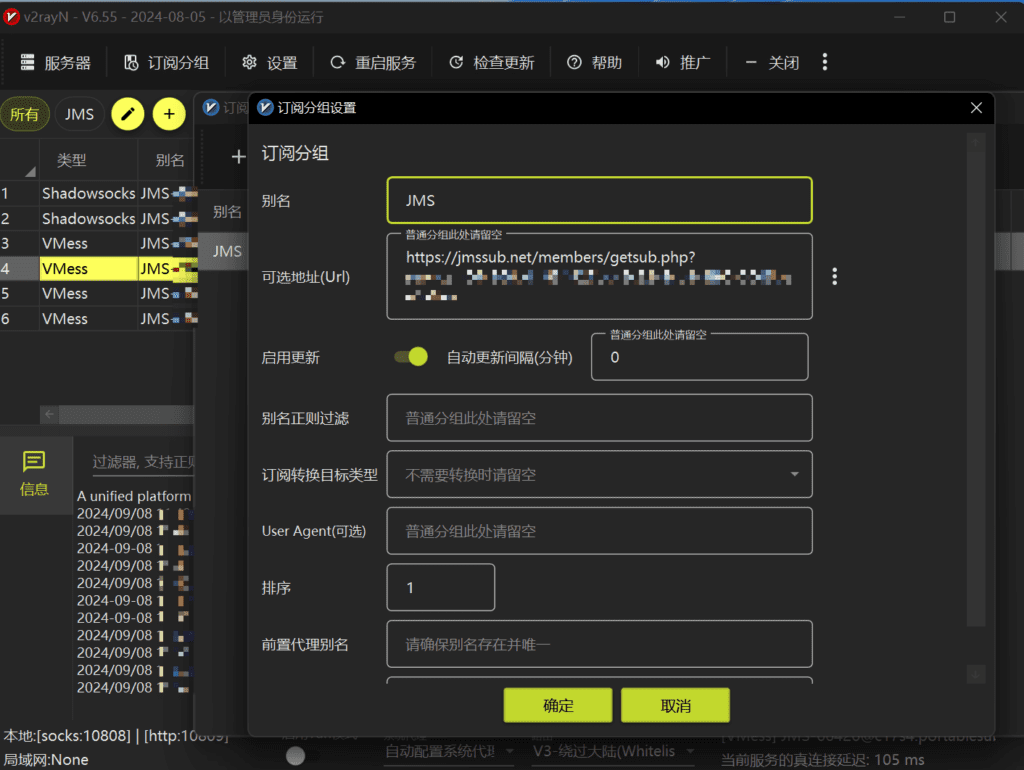Open the 设置 menu
The width and height of the screenshot is (1024, 770).
pyautogui.click(x=269, y=63)
